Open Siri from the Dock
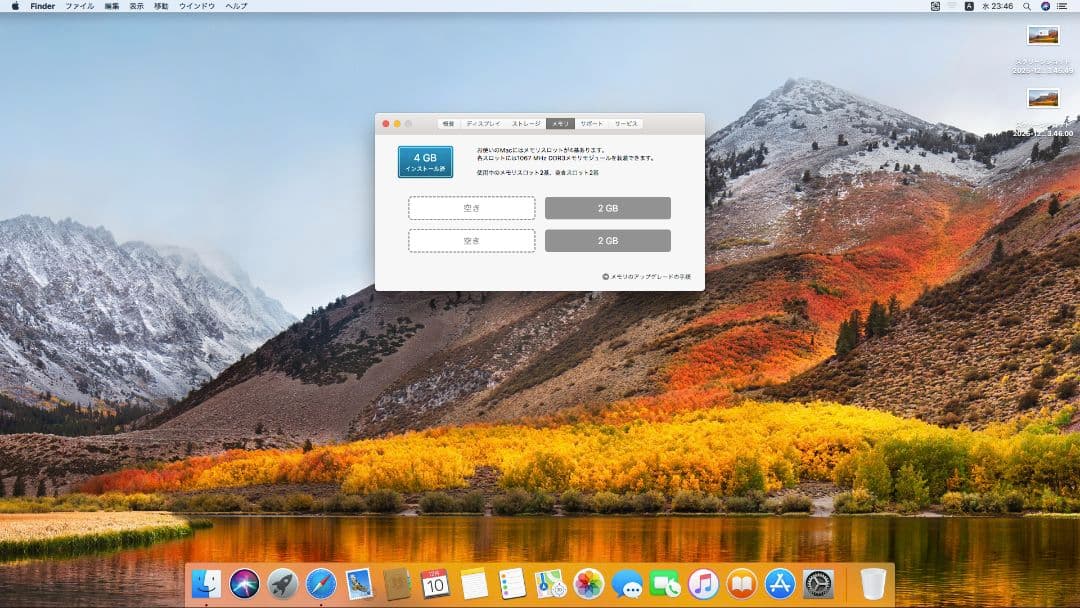Screen dimensions: 1080x608 click(244, 583)
